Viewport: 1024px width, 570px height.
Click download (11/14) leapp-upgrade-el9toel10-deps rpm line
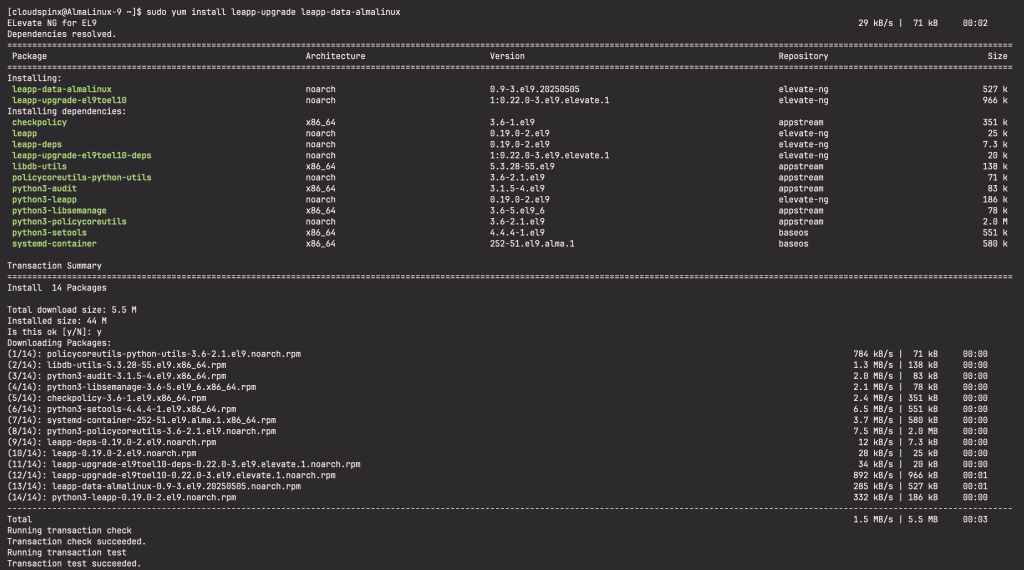184,465
